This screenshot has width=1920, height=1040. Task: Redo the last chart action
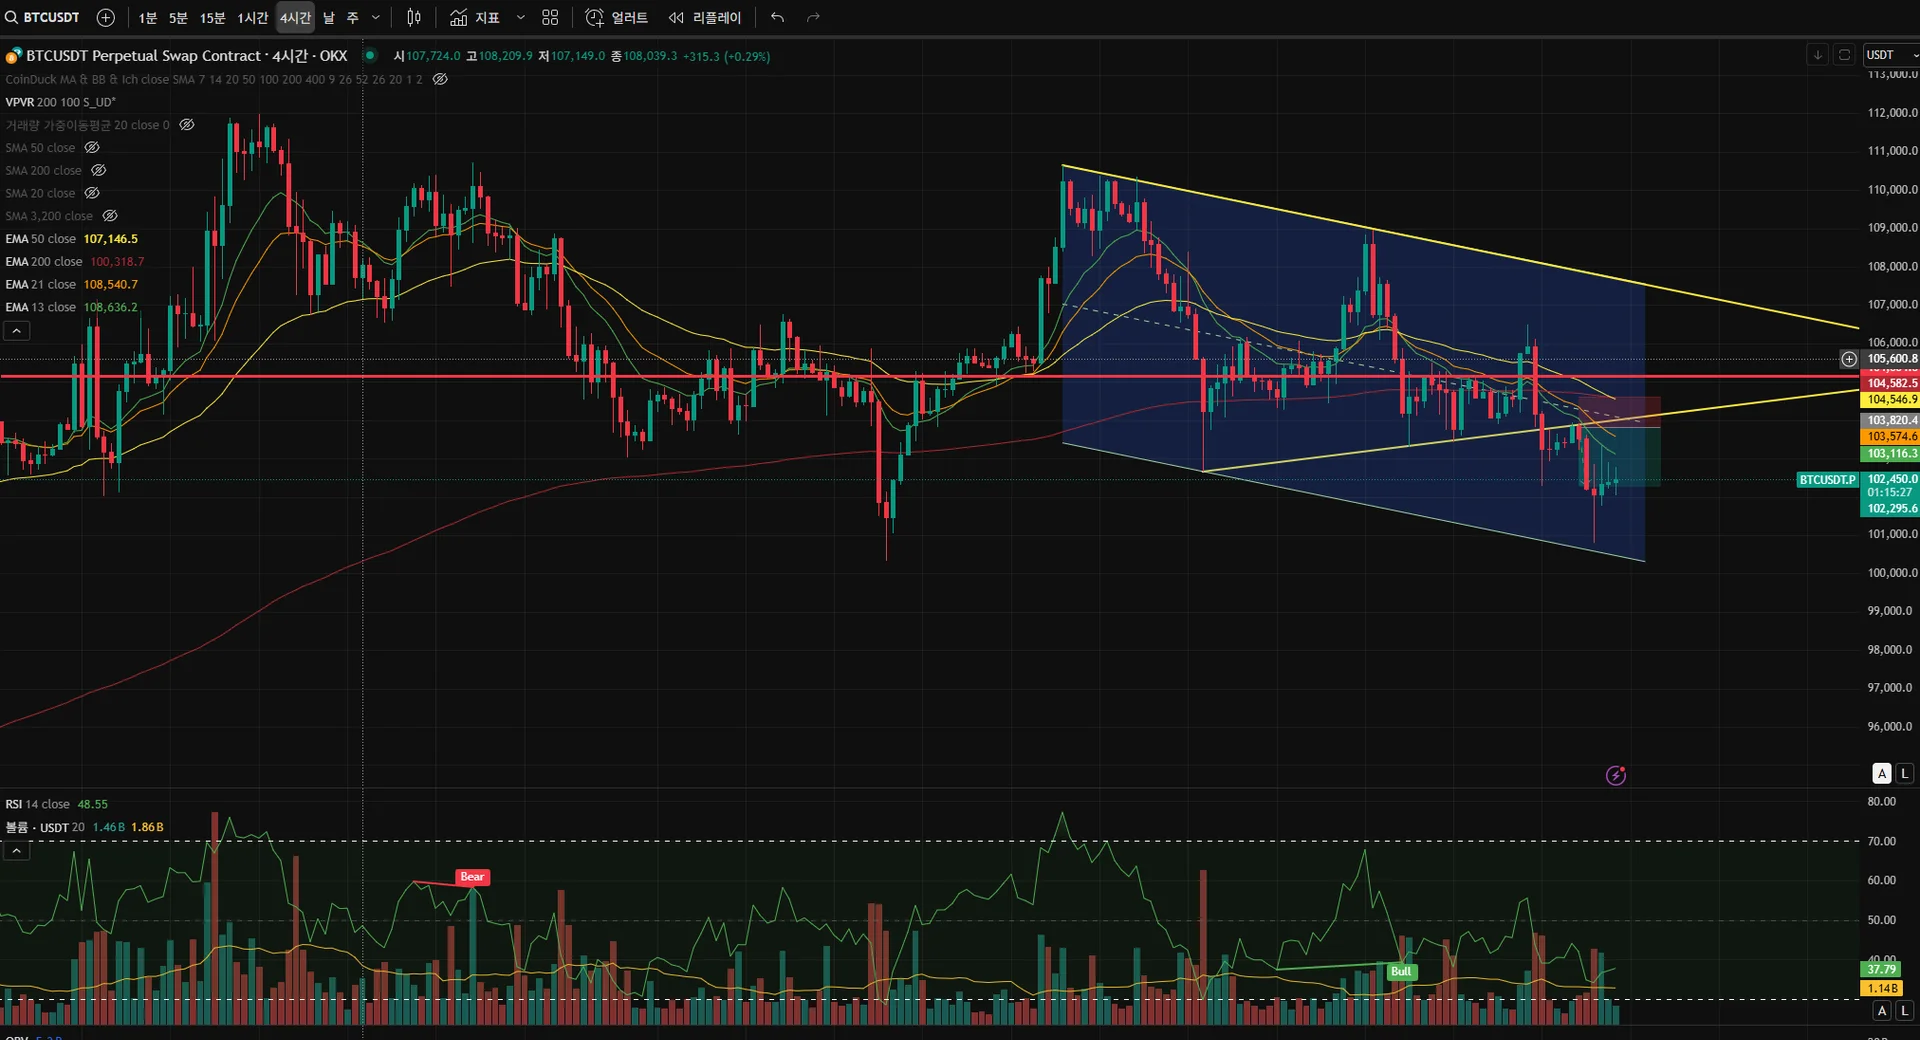click(x=813, y=17)
